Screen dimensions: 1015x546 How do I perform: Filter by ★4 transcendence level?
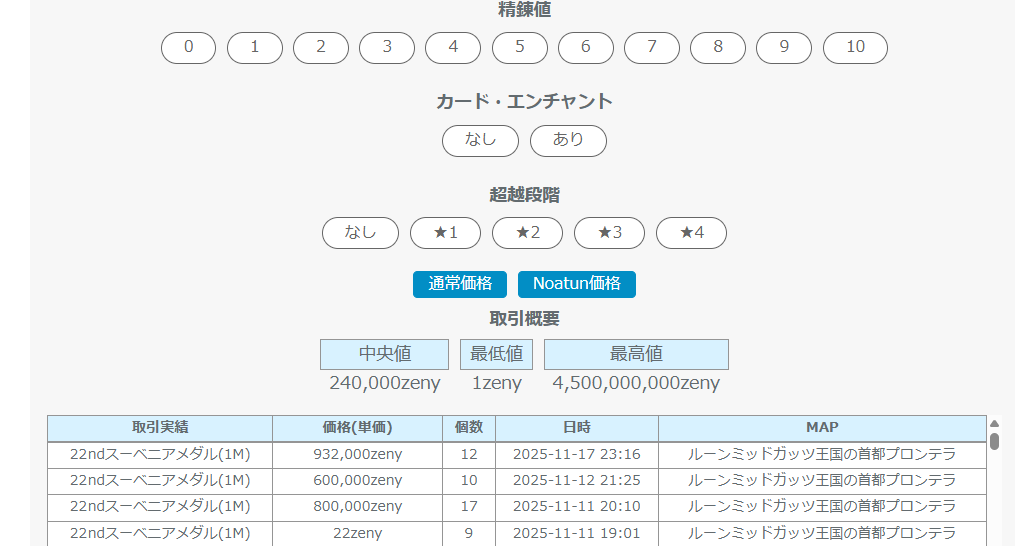click(x=691, y=233)
